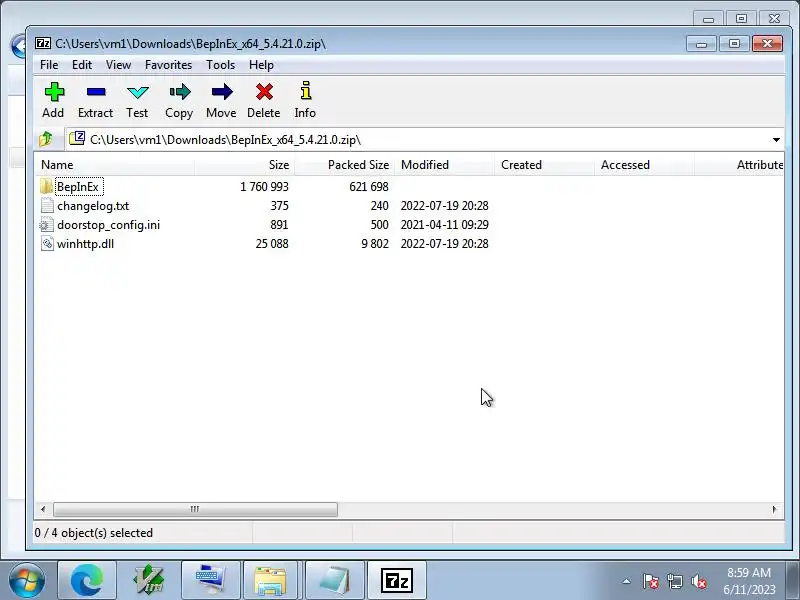Sort by the Accessed column header

pyautogui.click(x=645, y=165)
